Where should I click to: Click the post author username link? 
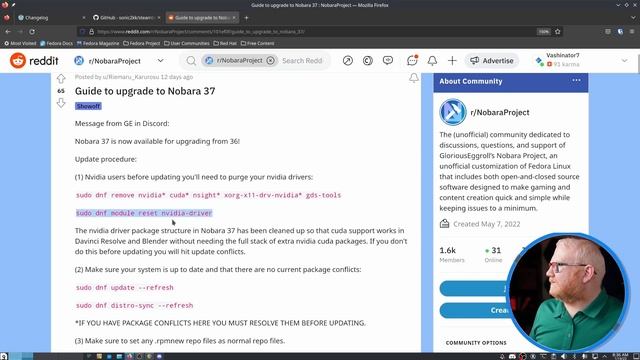(x=131, y=77)
